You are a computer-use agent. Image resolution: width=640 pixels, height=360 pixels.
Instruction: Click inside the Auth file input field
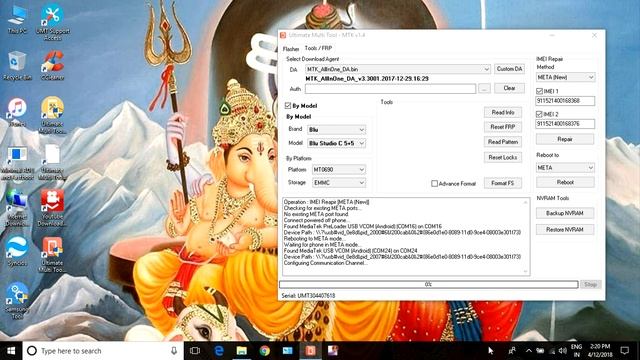click(390, 89)
